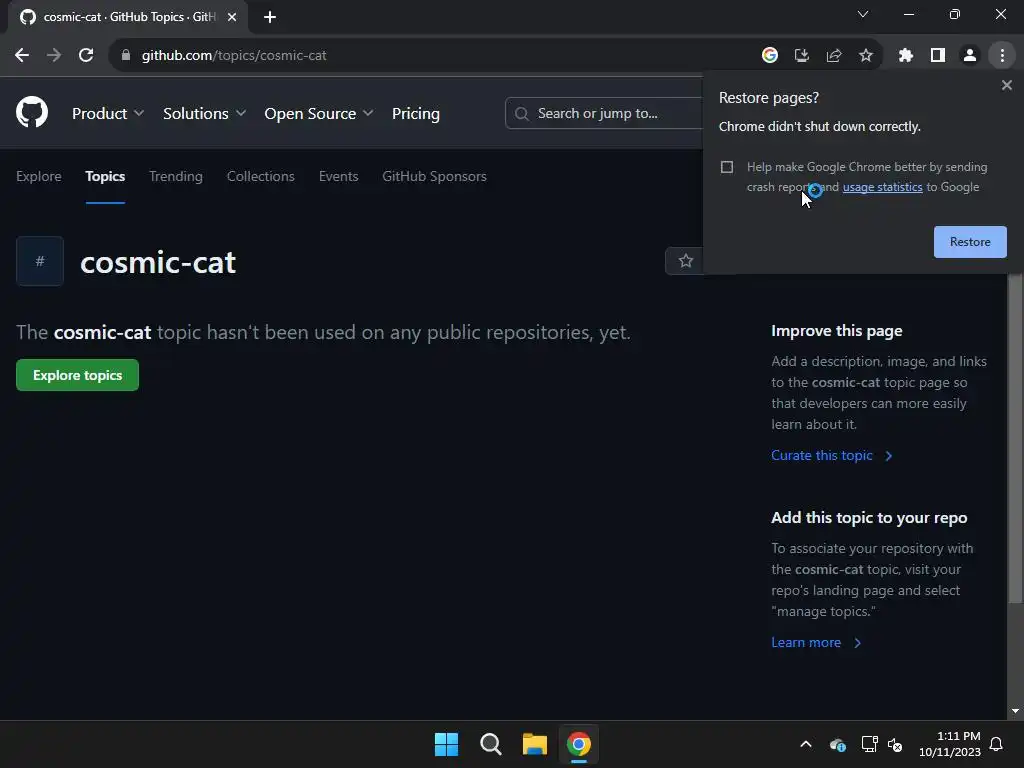
Task: Click the green Explore topics button
Action: (77, 376)
